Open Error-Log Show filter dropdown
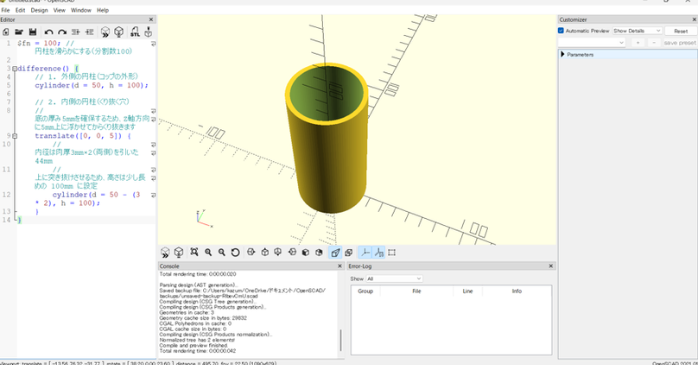Image resolution: width=698 pixels, height=365 pixels. [394, 279]
